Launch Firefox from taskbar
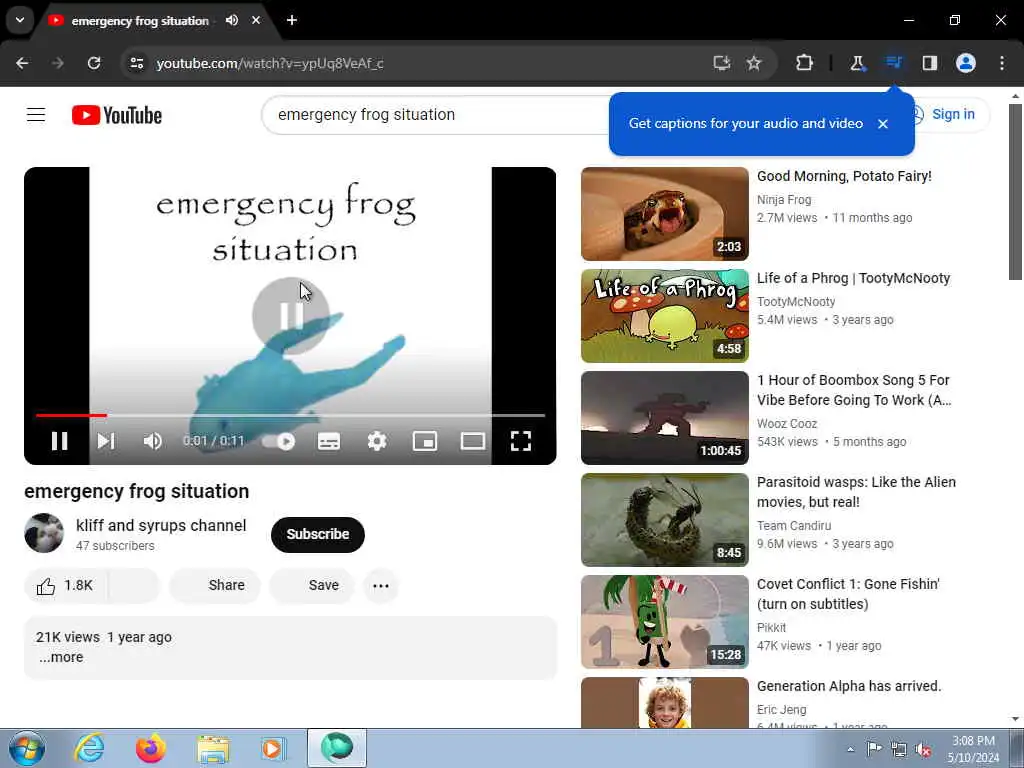The image size is (1024, 768). 151,748
